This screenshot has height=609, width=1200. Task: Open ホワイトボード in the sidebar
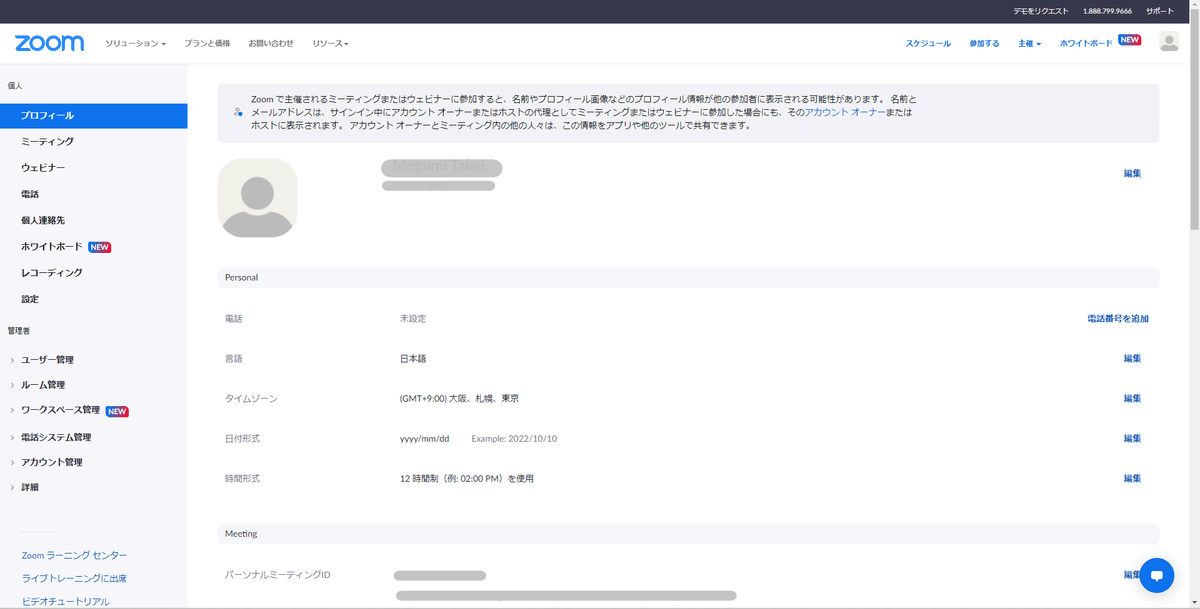(x=51, y=247)
